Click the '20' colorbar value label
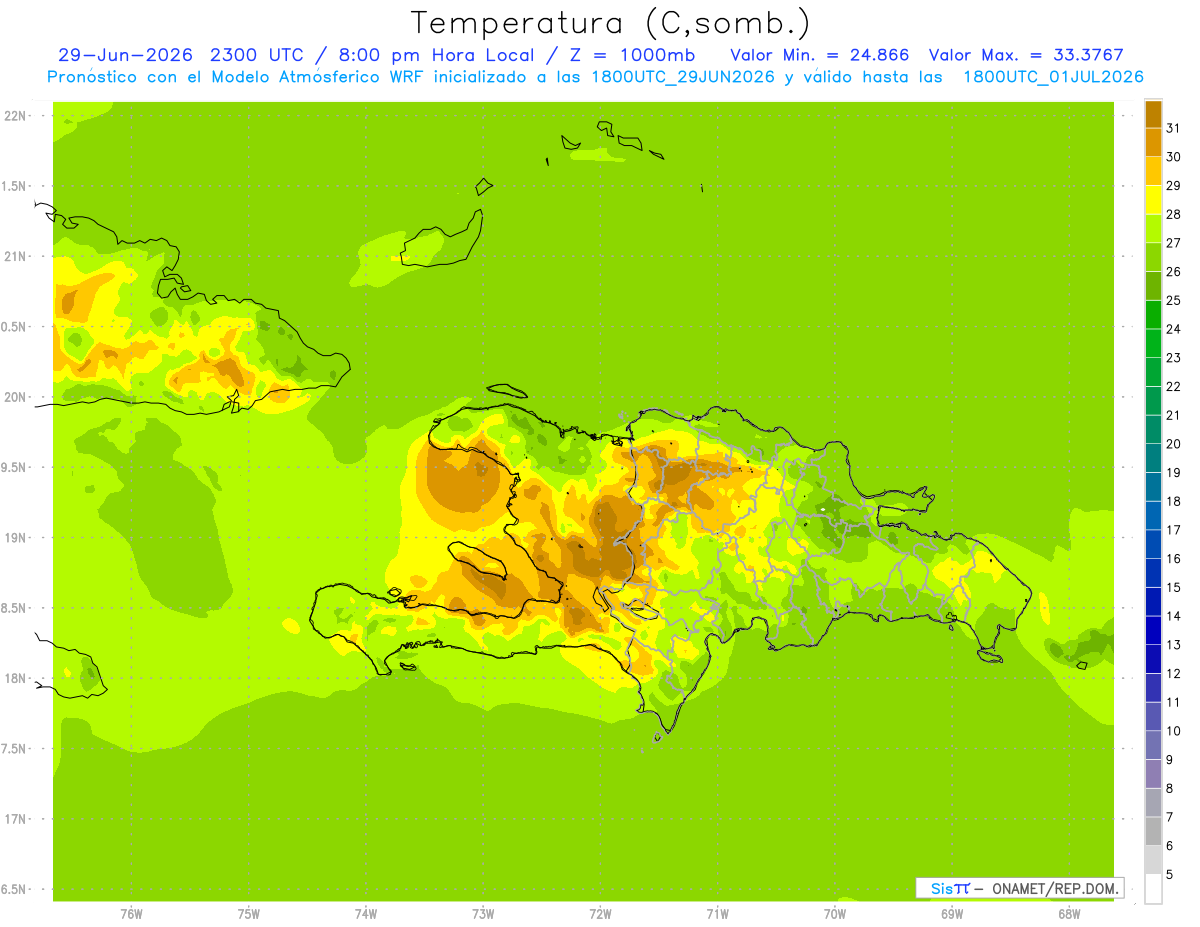Image resolution: width=1200 pixels, height=927 pixels. 1173,444
